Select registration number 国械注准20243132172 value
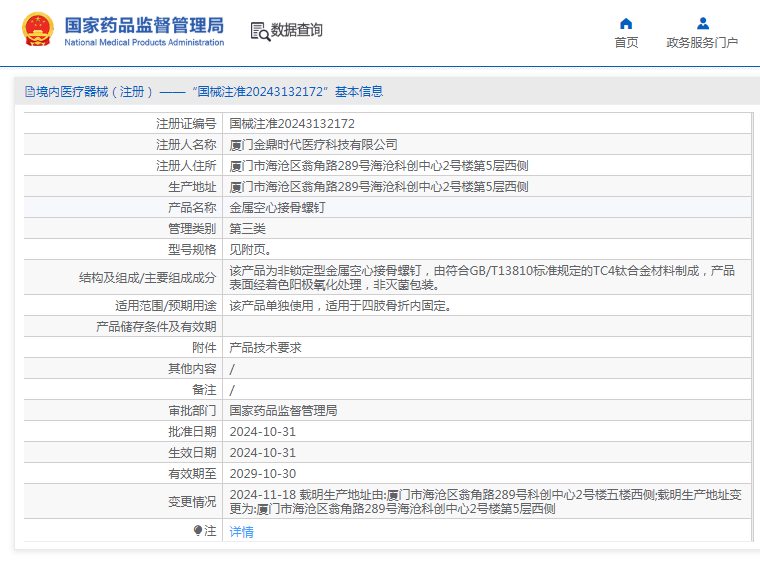 (x=292, y=124)
